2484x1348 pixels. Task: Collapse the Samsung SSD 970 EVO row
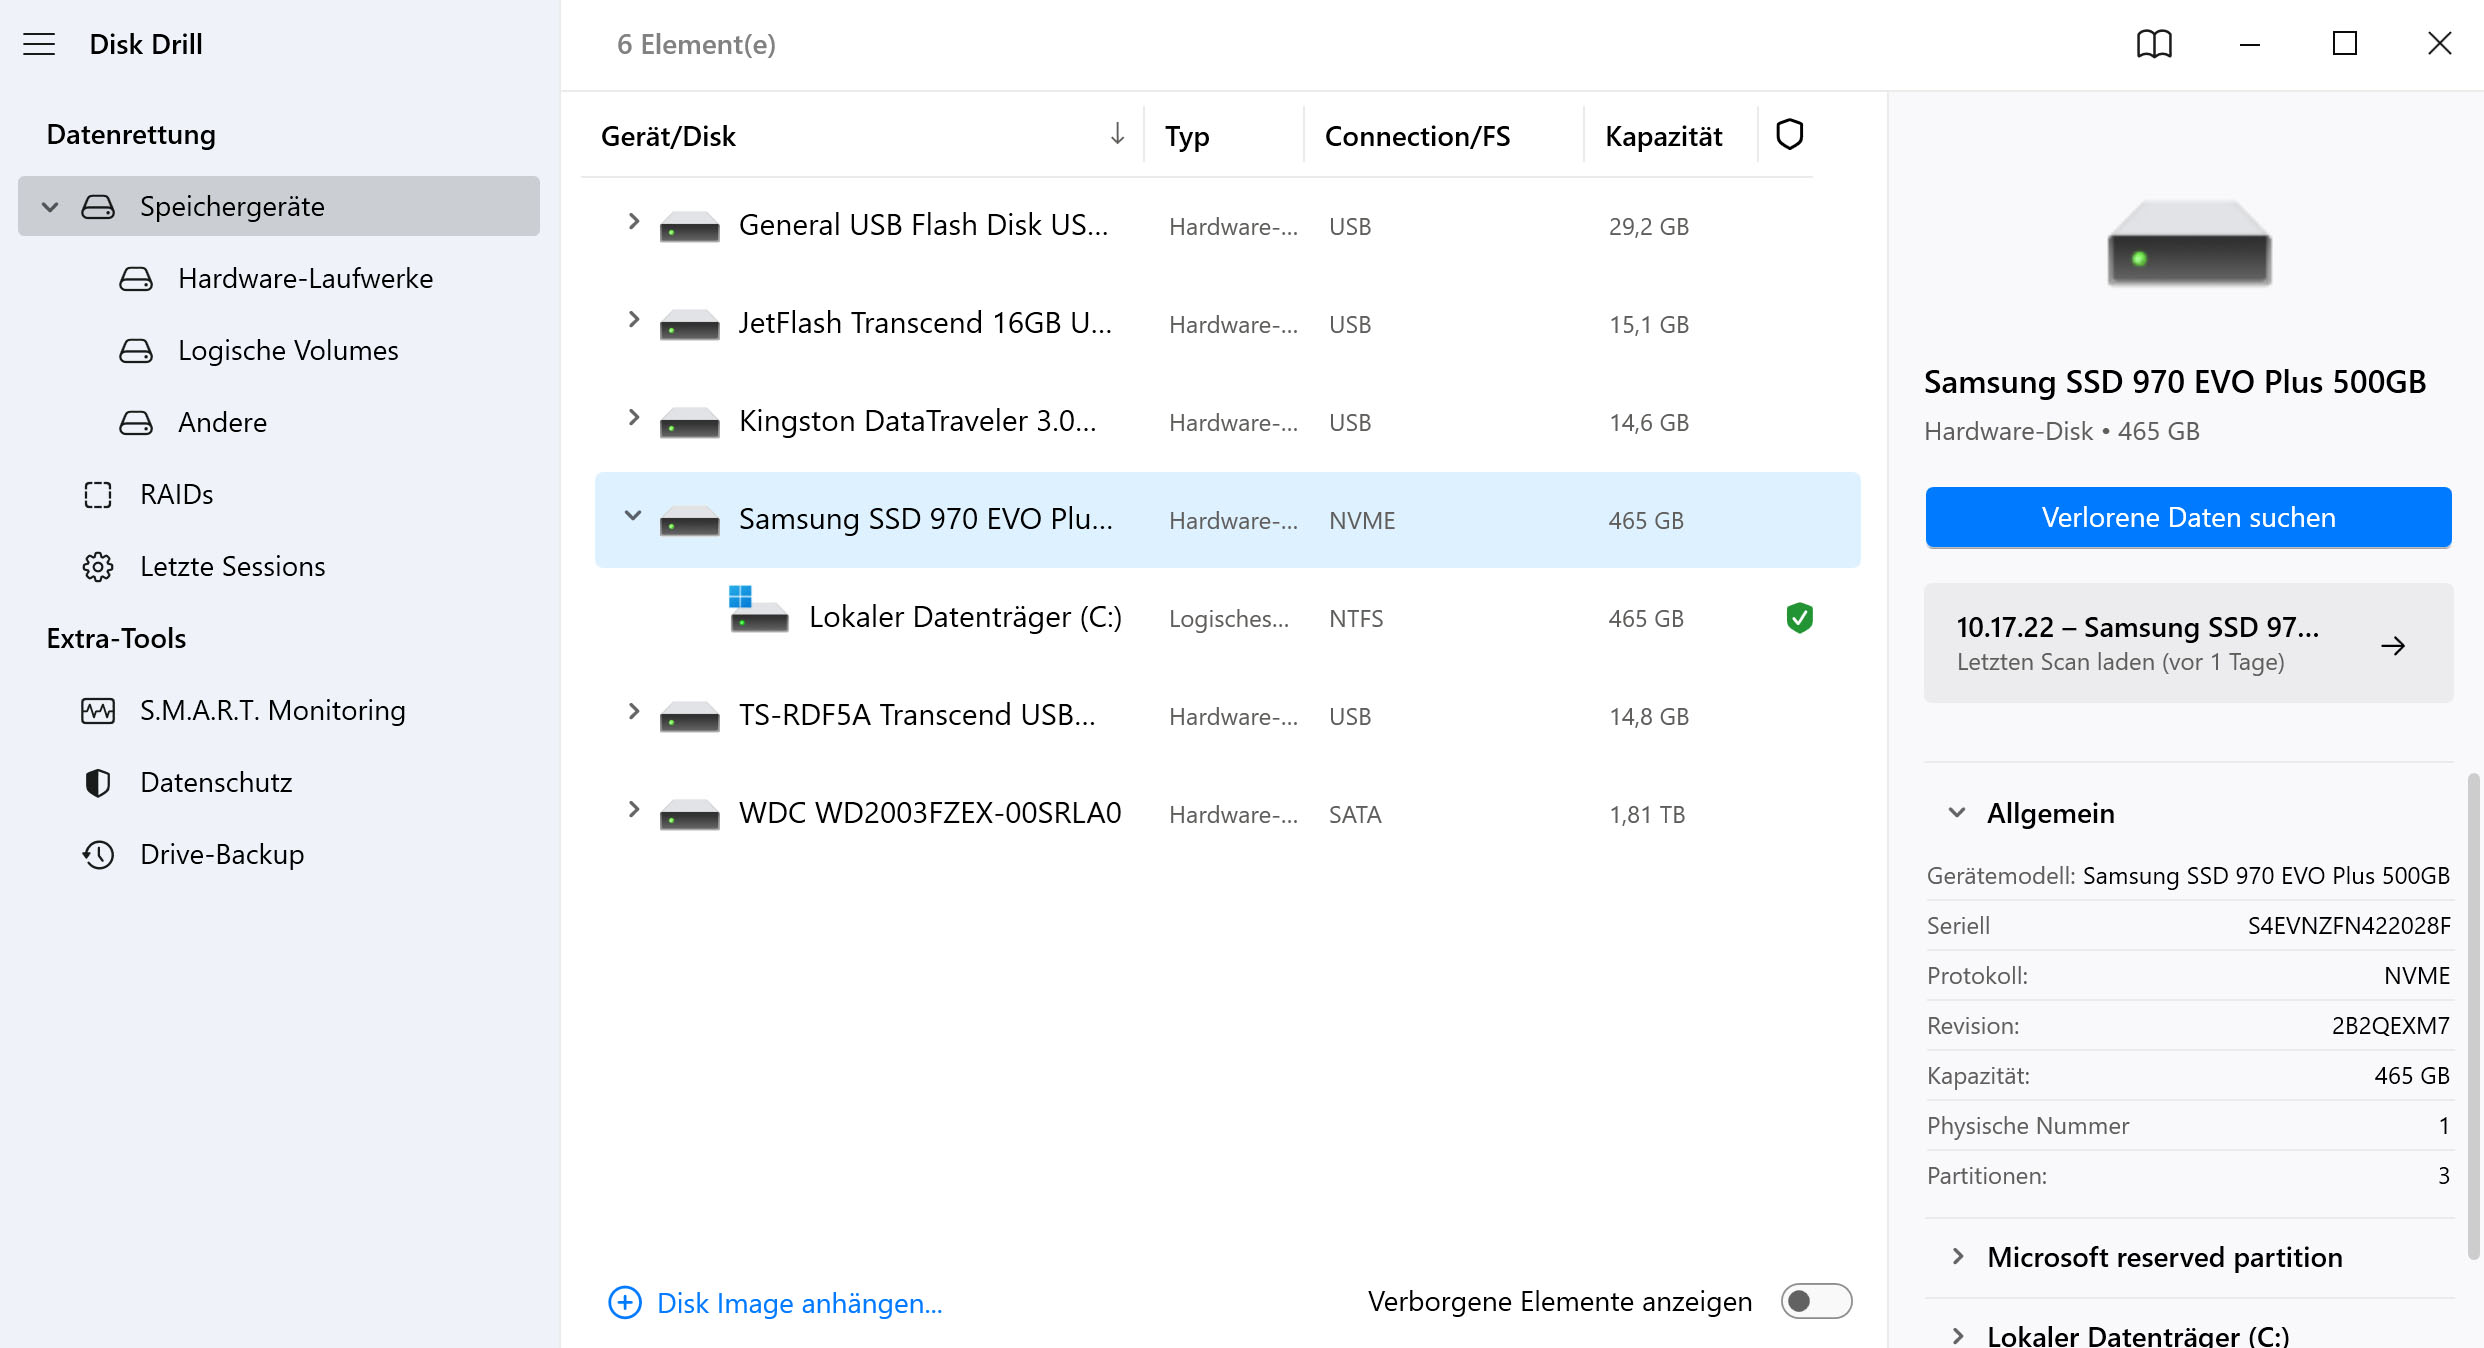tap(633, 516)
